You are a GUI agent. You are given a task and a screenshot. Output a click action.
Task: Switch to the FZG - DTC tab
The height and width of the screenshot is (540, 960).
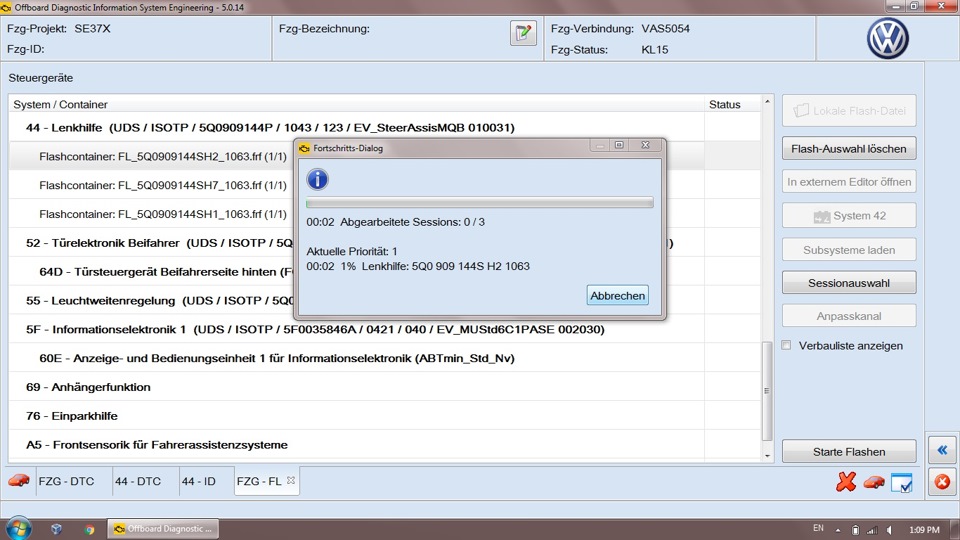point(66,481)
